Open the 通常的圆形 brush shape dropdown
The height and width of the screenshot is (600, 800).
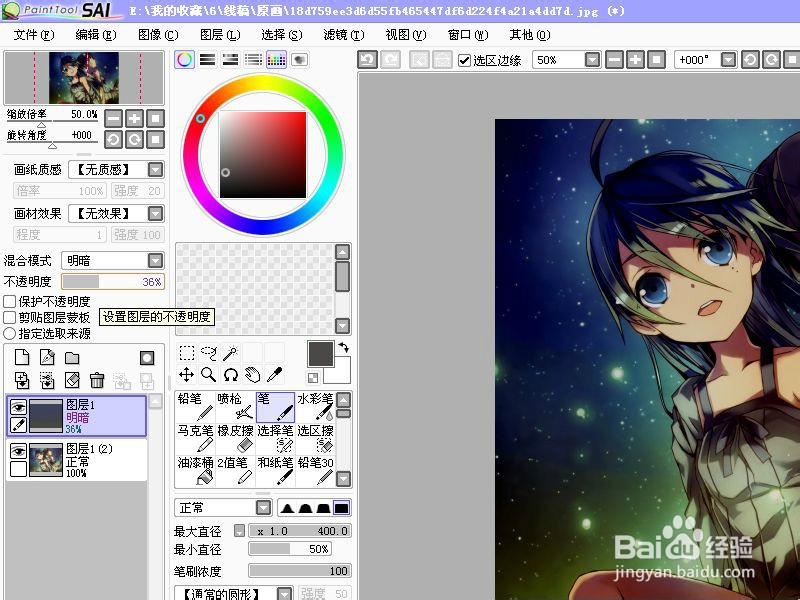(x=285, y=593)
